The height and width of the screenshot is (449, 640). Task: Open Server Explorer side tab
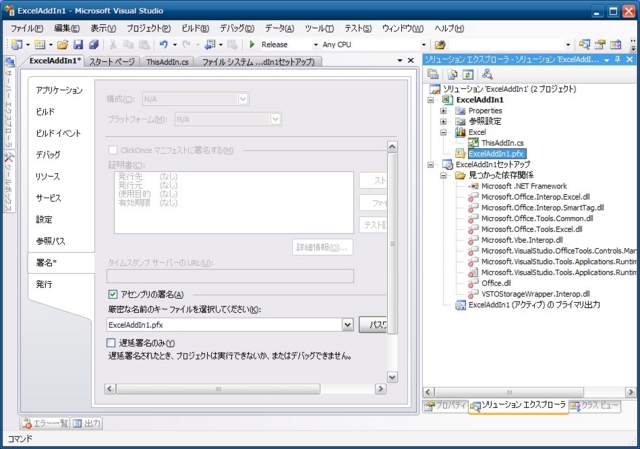click(9, 103)
